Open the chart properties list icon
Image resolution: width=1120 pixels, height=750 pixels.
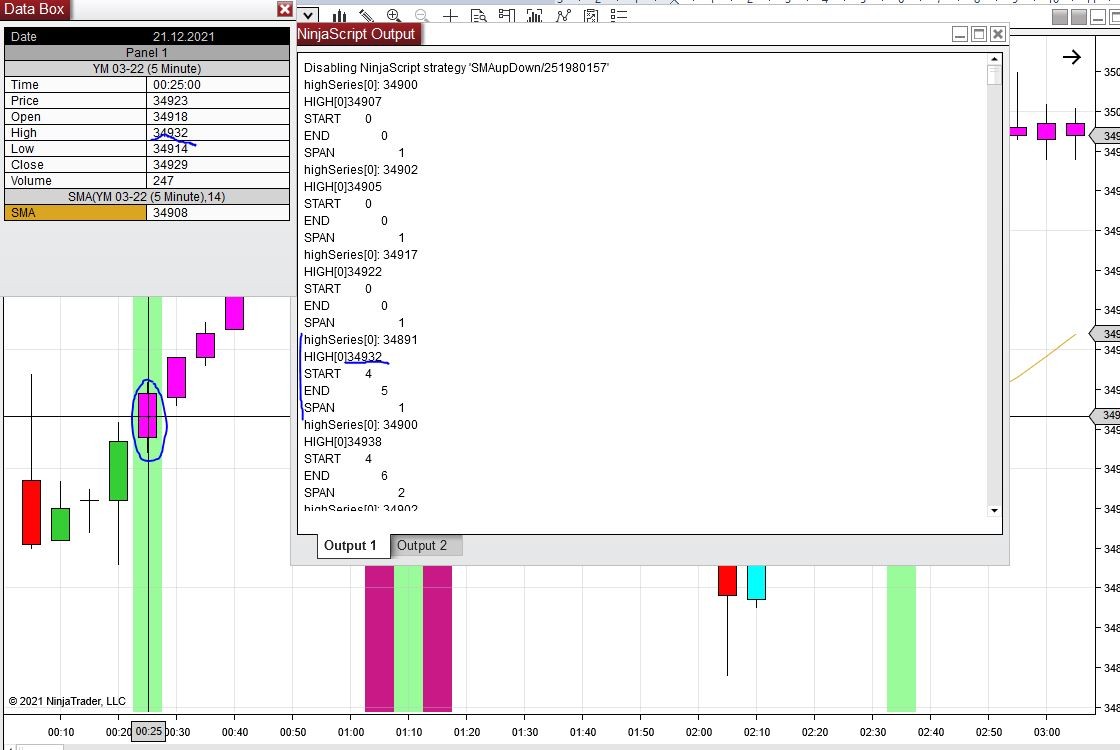click(619, 15)
